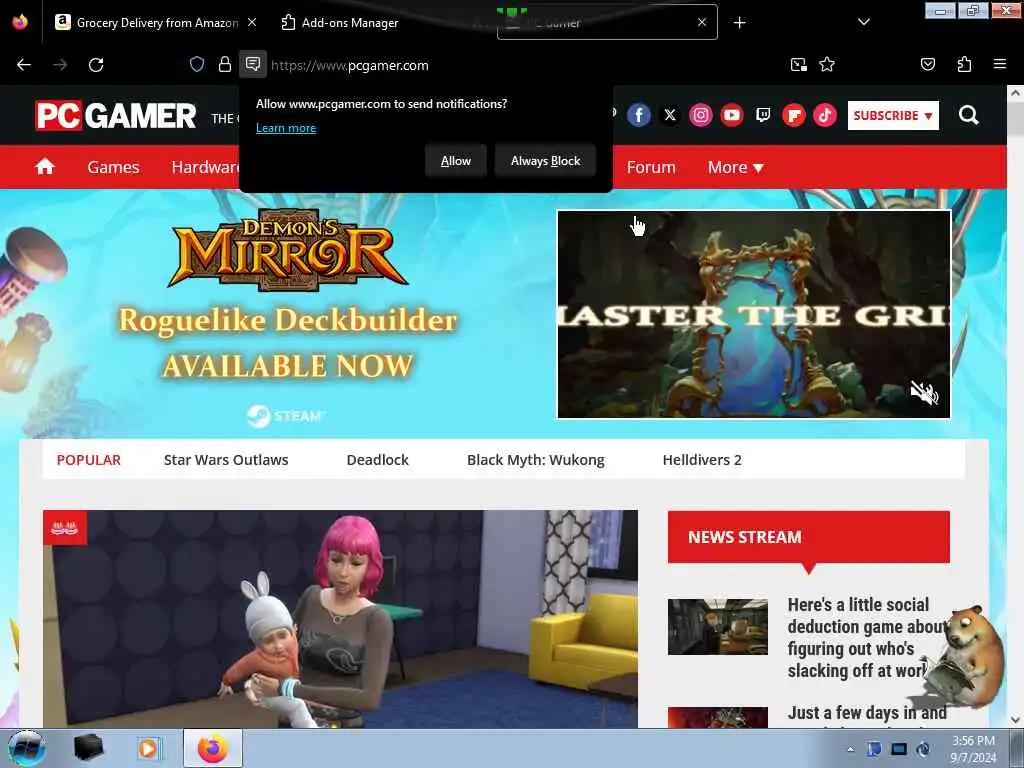
Task: Open the Black Myth: Wukong popular topic
Action: click(536, 460)
